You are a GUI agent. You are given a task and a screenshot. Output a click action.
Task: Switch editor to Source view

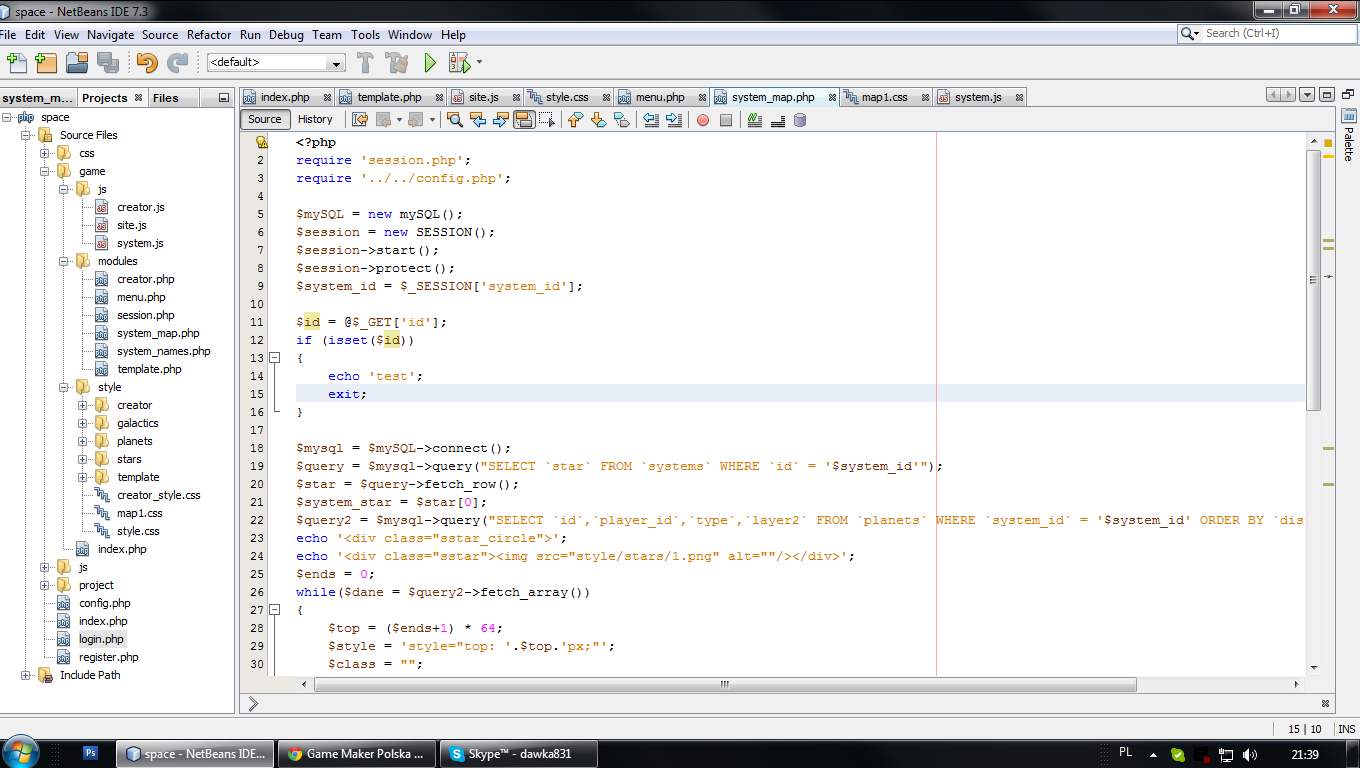click(x=265, y=119)
